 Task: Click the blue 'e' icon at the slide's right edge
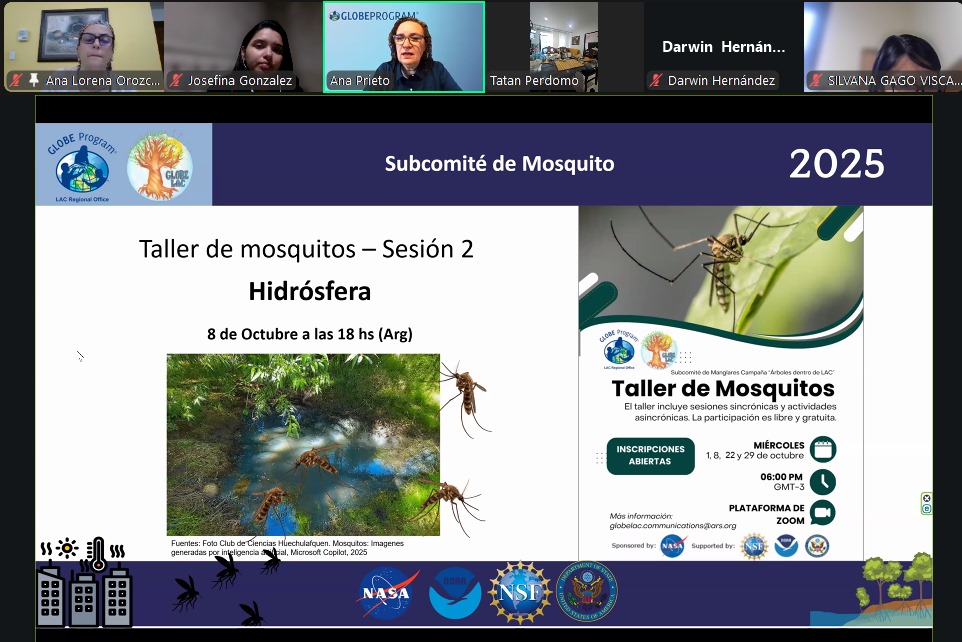coord(926,509)
